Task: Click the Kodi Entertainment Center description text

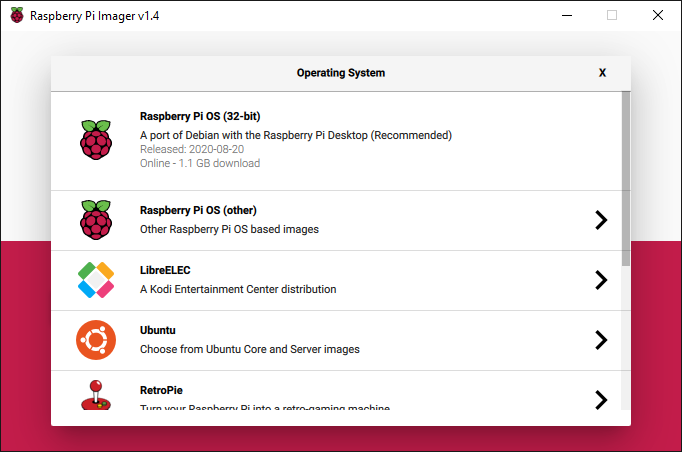Action: pos(238,289)
